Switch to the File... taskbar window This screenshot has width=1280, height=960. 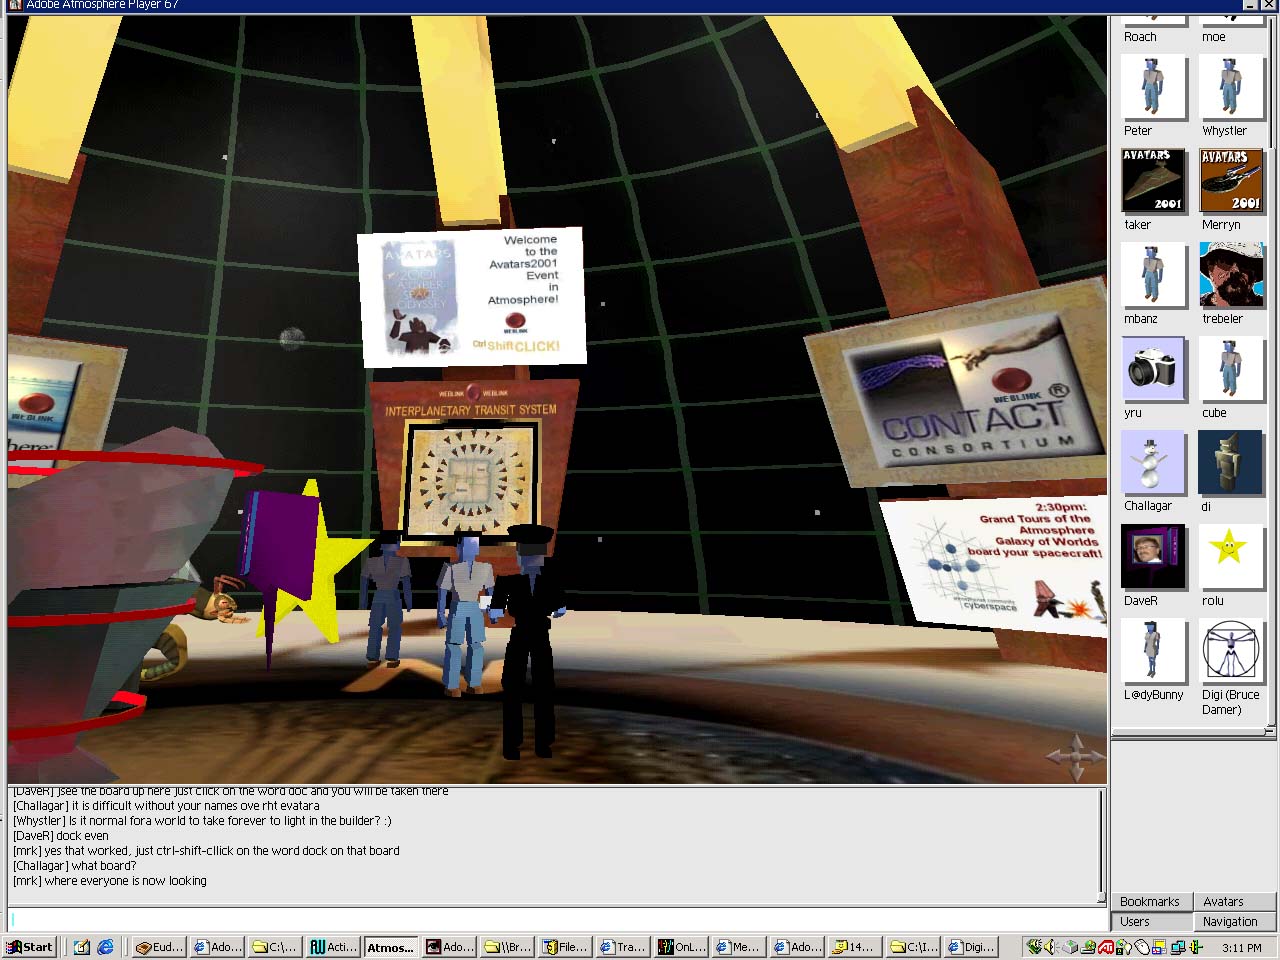coord(565,947)
